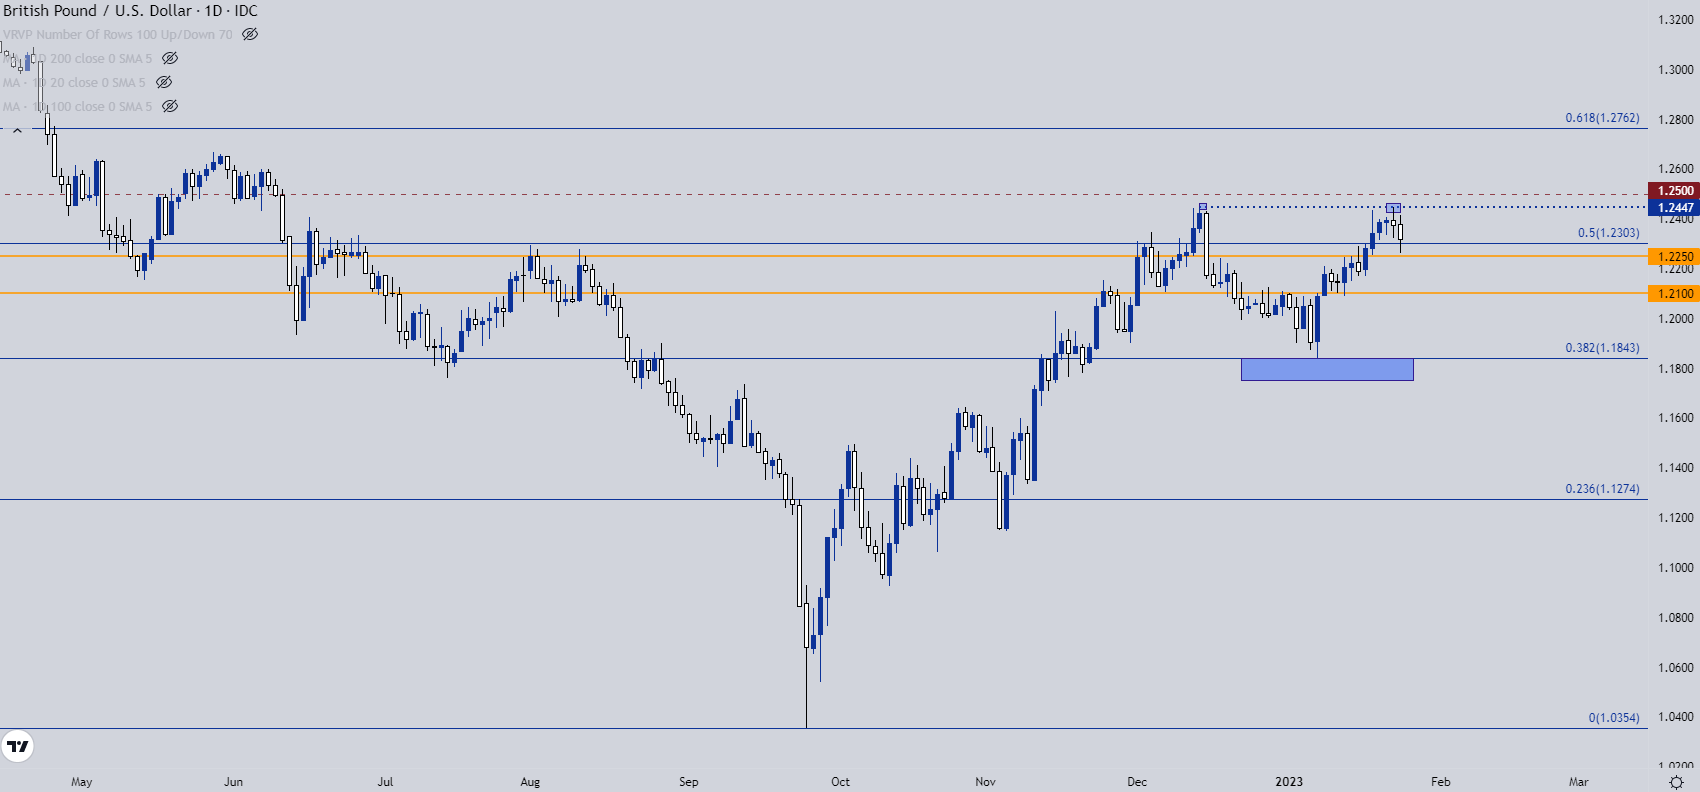Select the 0.5(1.2303) Fibonacci label

click(1608, 233)
